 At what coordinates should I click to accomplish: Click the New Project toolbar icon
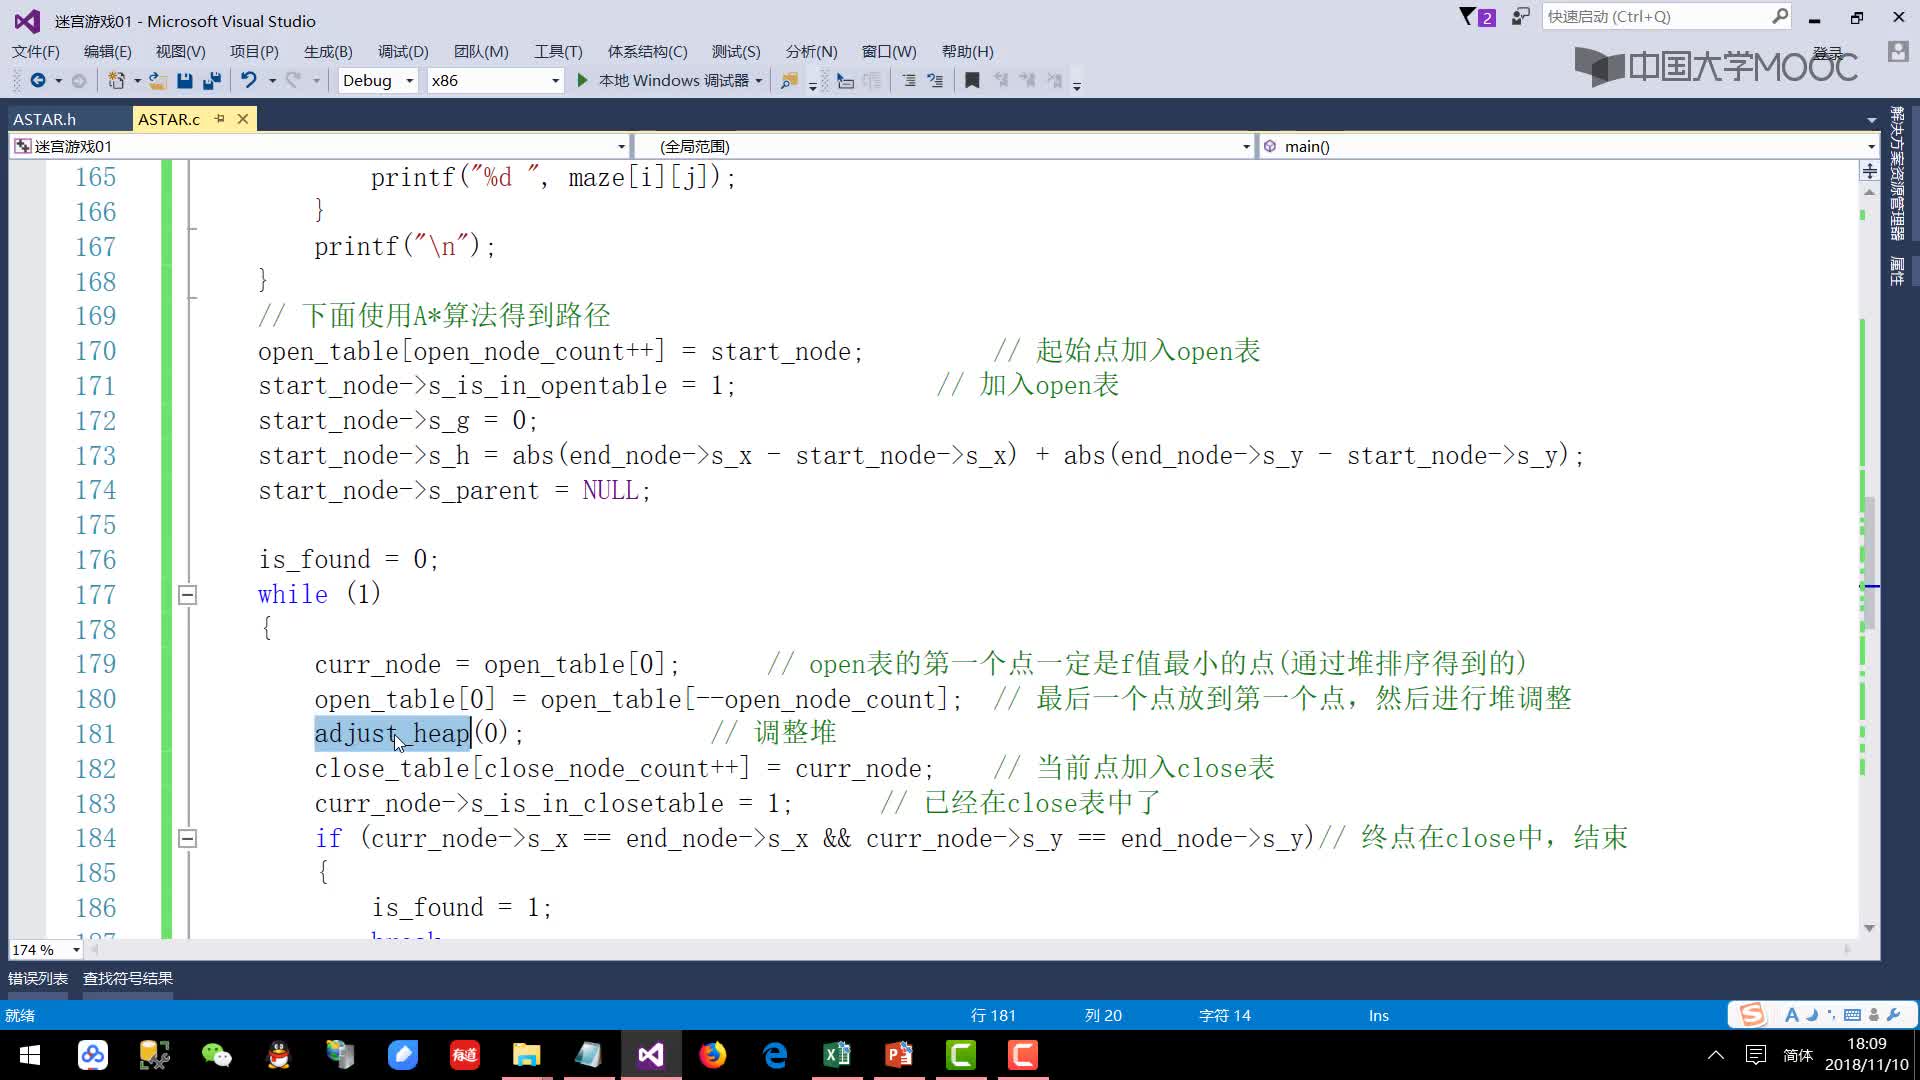pos(117,80)
